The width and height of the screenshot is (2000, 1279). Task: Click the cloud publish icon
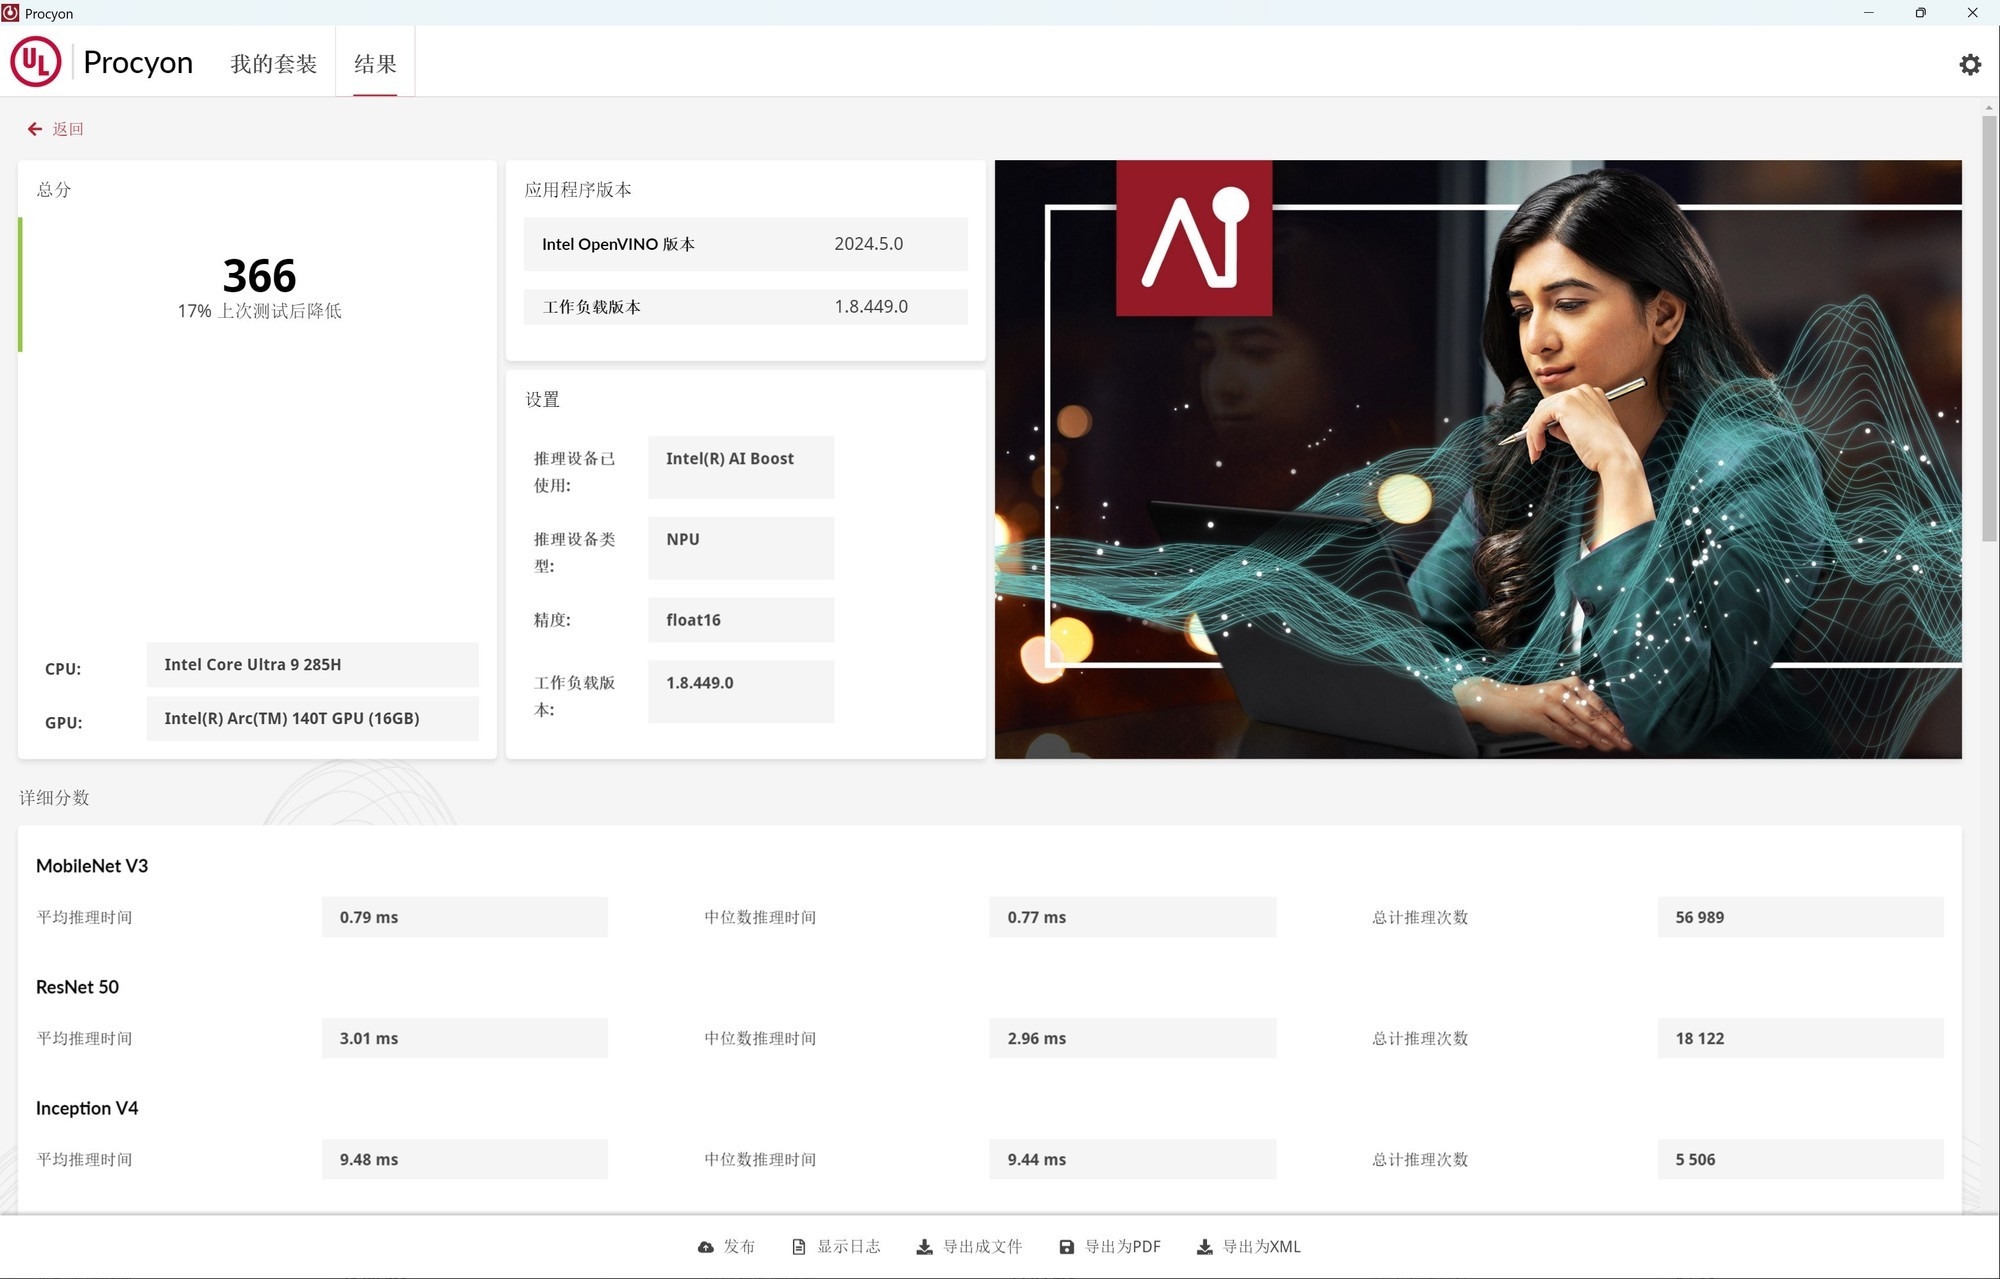(706, 1247)
